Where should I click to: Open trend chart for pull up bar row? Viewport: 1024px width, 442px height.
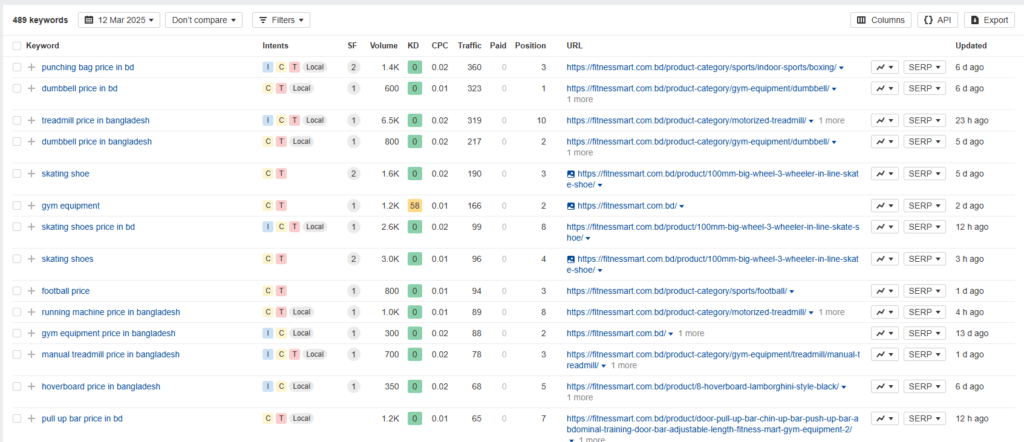pyautogui.click(x=884, y=419)
